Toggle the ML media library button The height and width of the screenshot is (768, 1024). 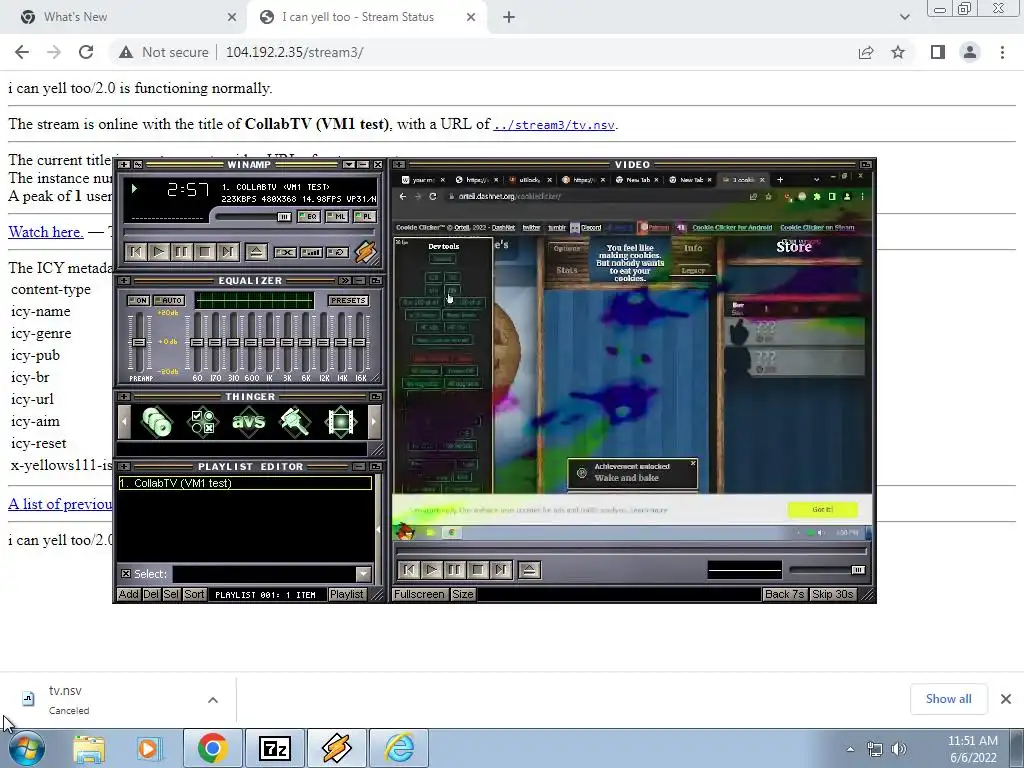pyautogui.click(x=336, y=217)
